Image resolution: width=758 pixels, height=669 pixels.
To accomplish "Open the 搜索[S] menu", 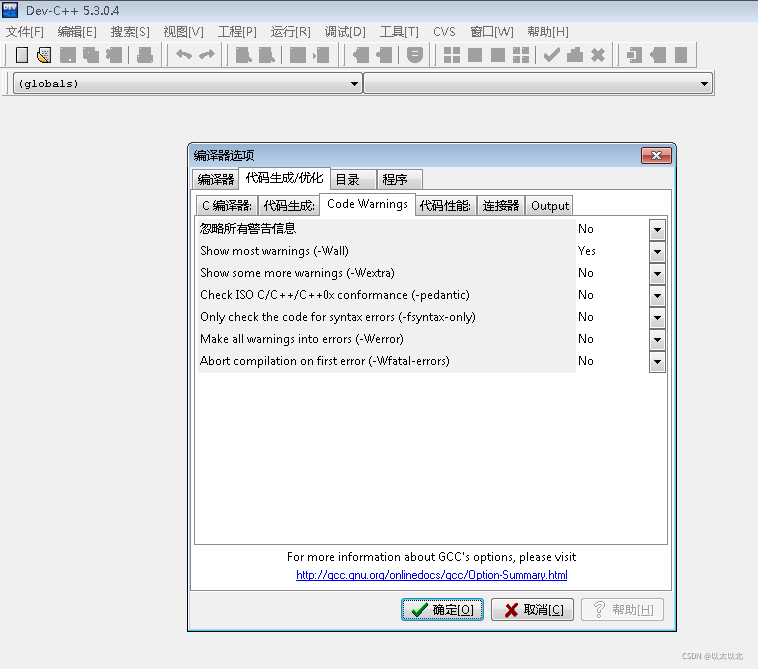I will (130, 32).
